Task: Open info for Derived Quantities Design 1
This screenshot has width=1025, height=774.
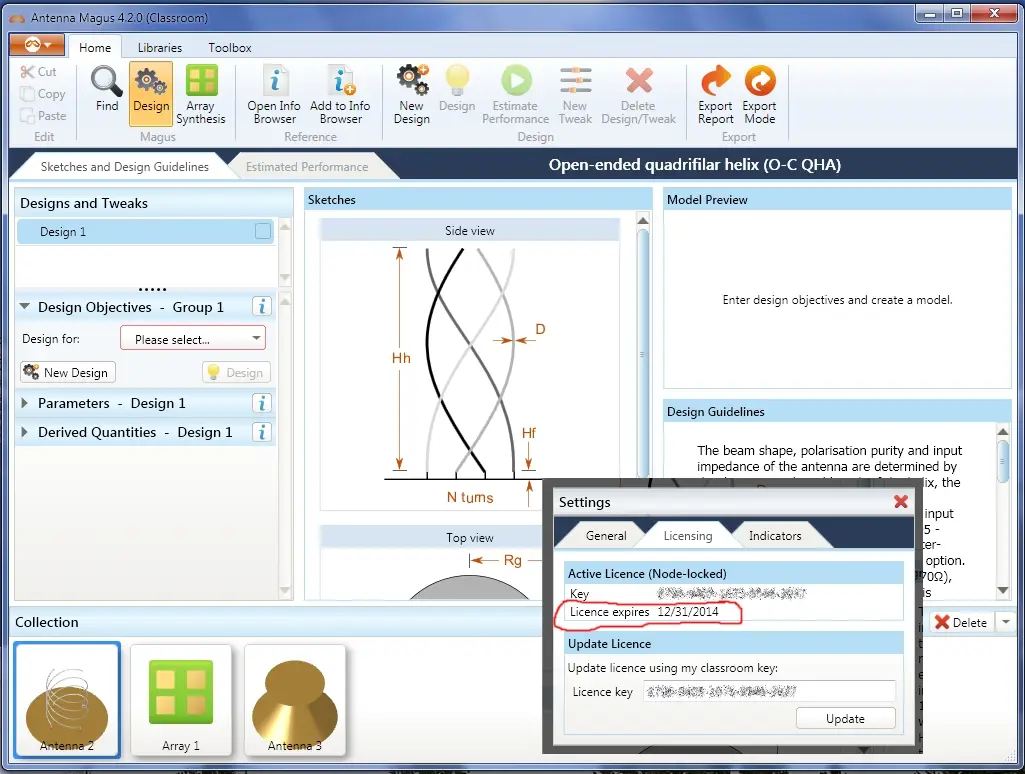Action: pyautogui.click(x=261, y=432)
